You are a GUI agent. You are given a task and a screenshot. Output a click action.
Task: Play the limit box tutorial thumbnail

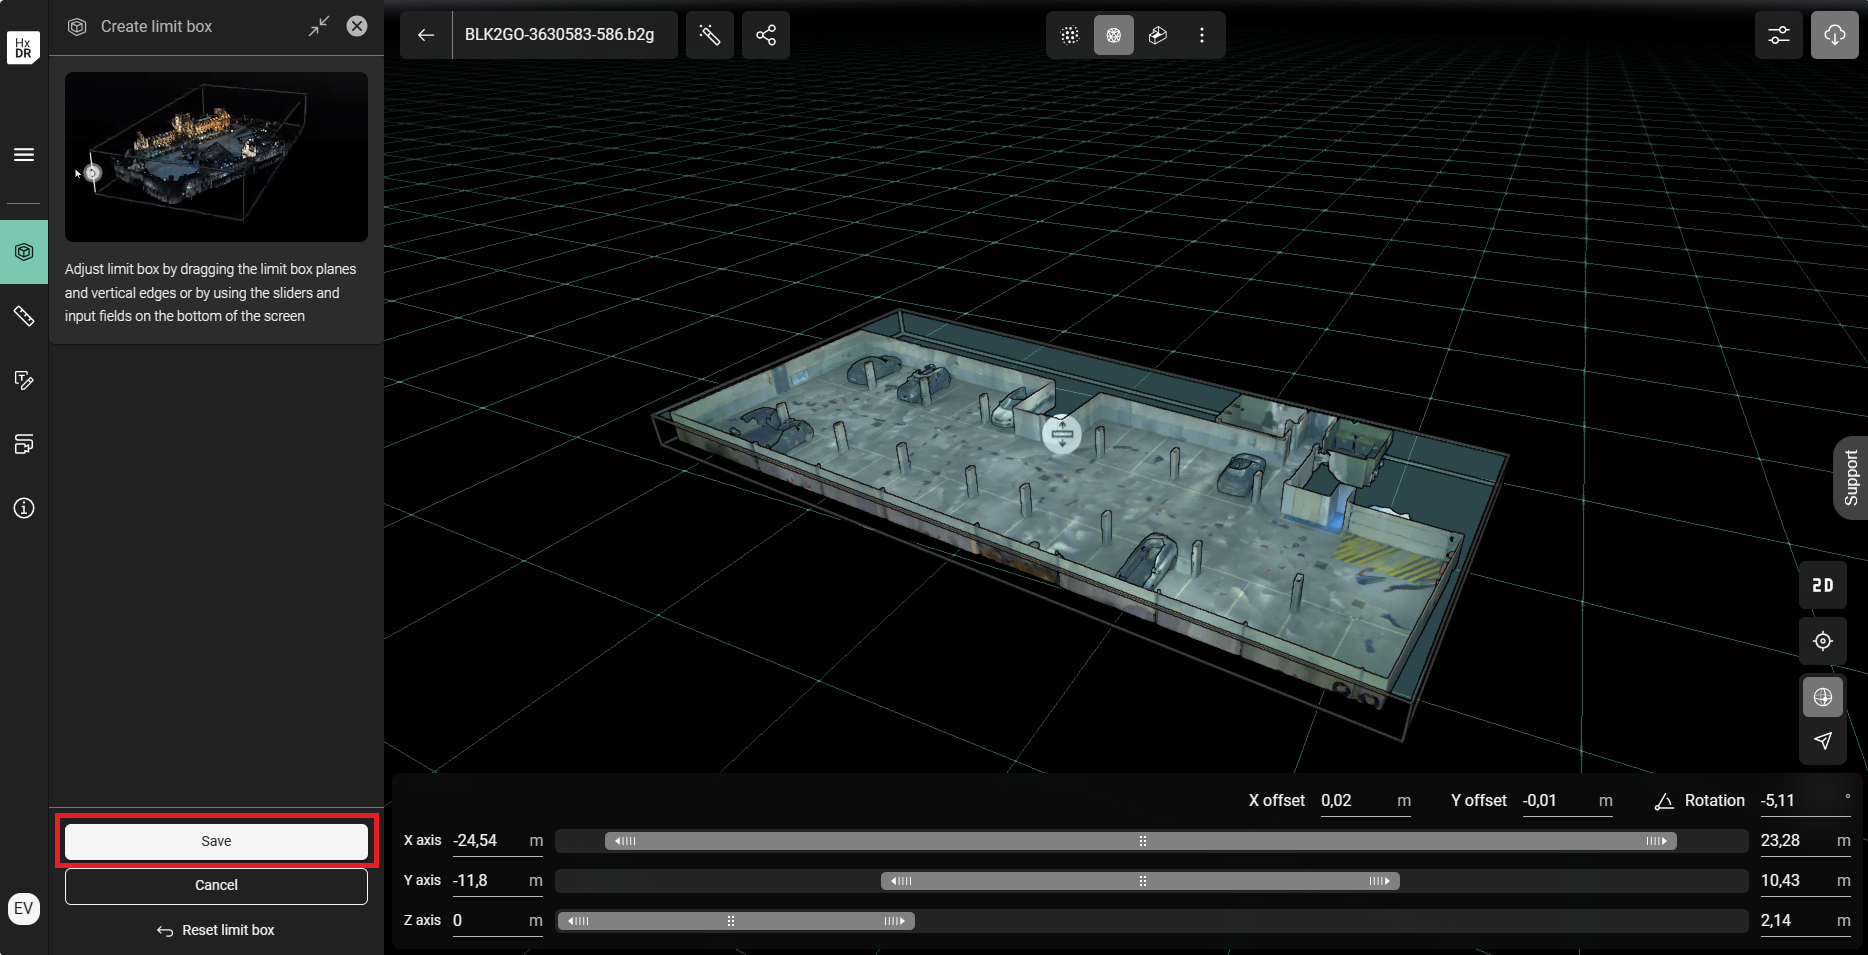click(x=216, y=156)
